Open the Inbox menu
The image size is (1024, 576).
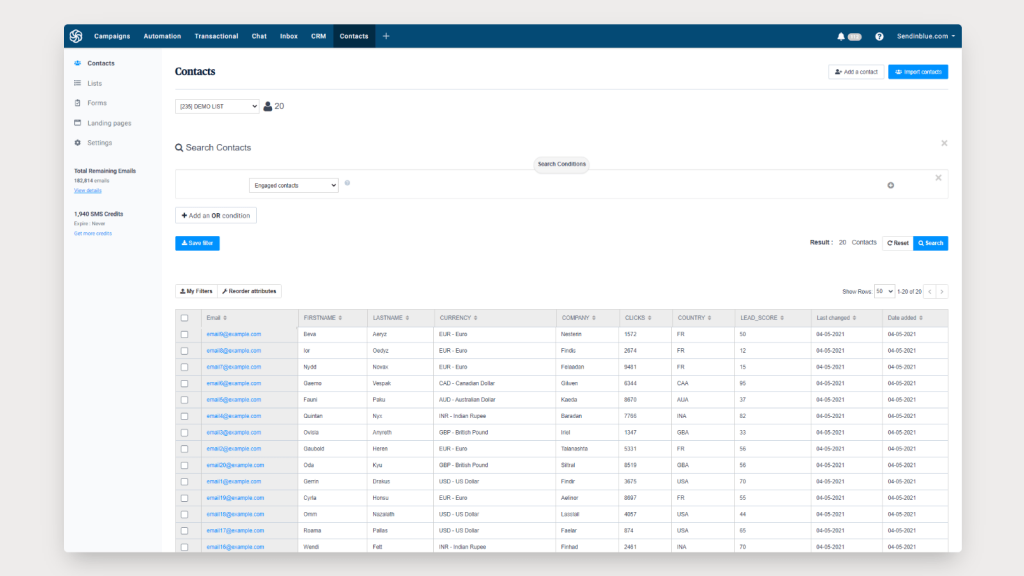pyautogui.click(x=289, y=37)
